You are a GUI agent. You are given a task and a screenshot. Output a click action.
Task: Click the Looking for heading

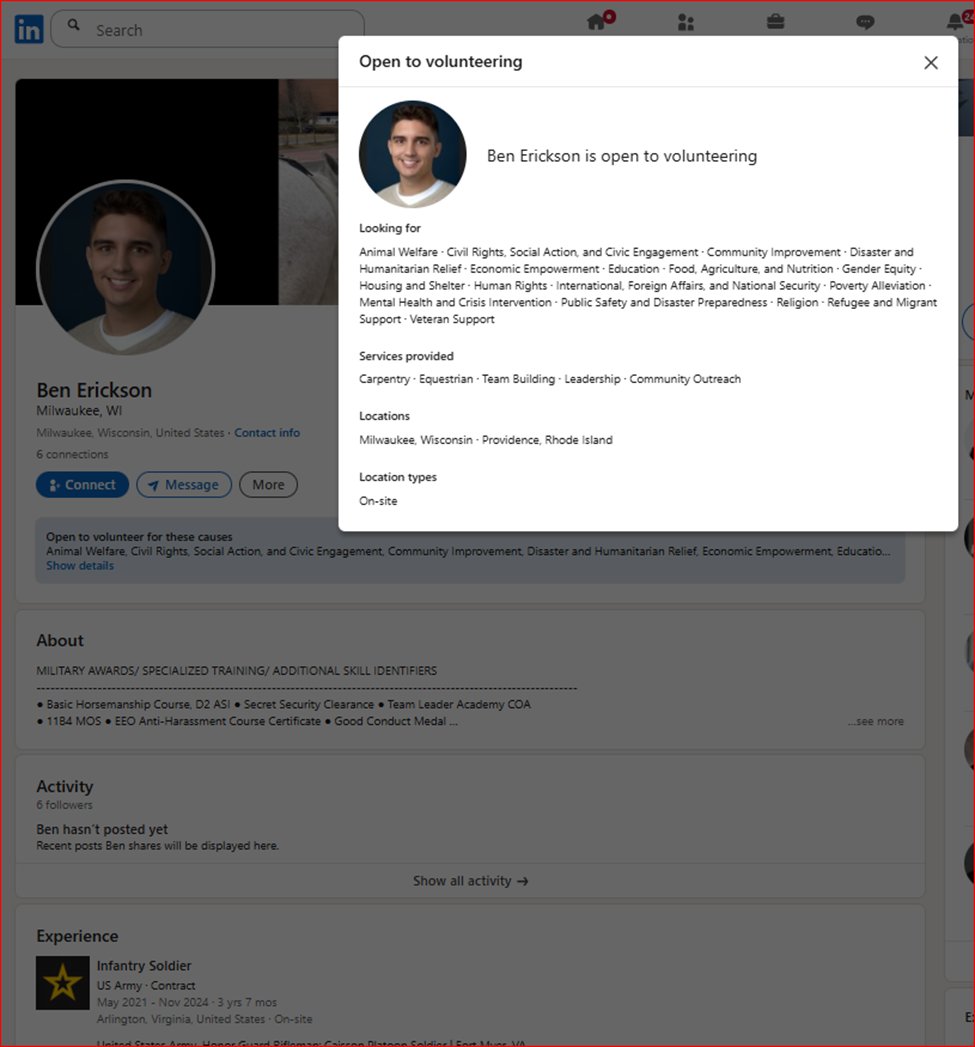pyautogui.click(x=390, y=228)
